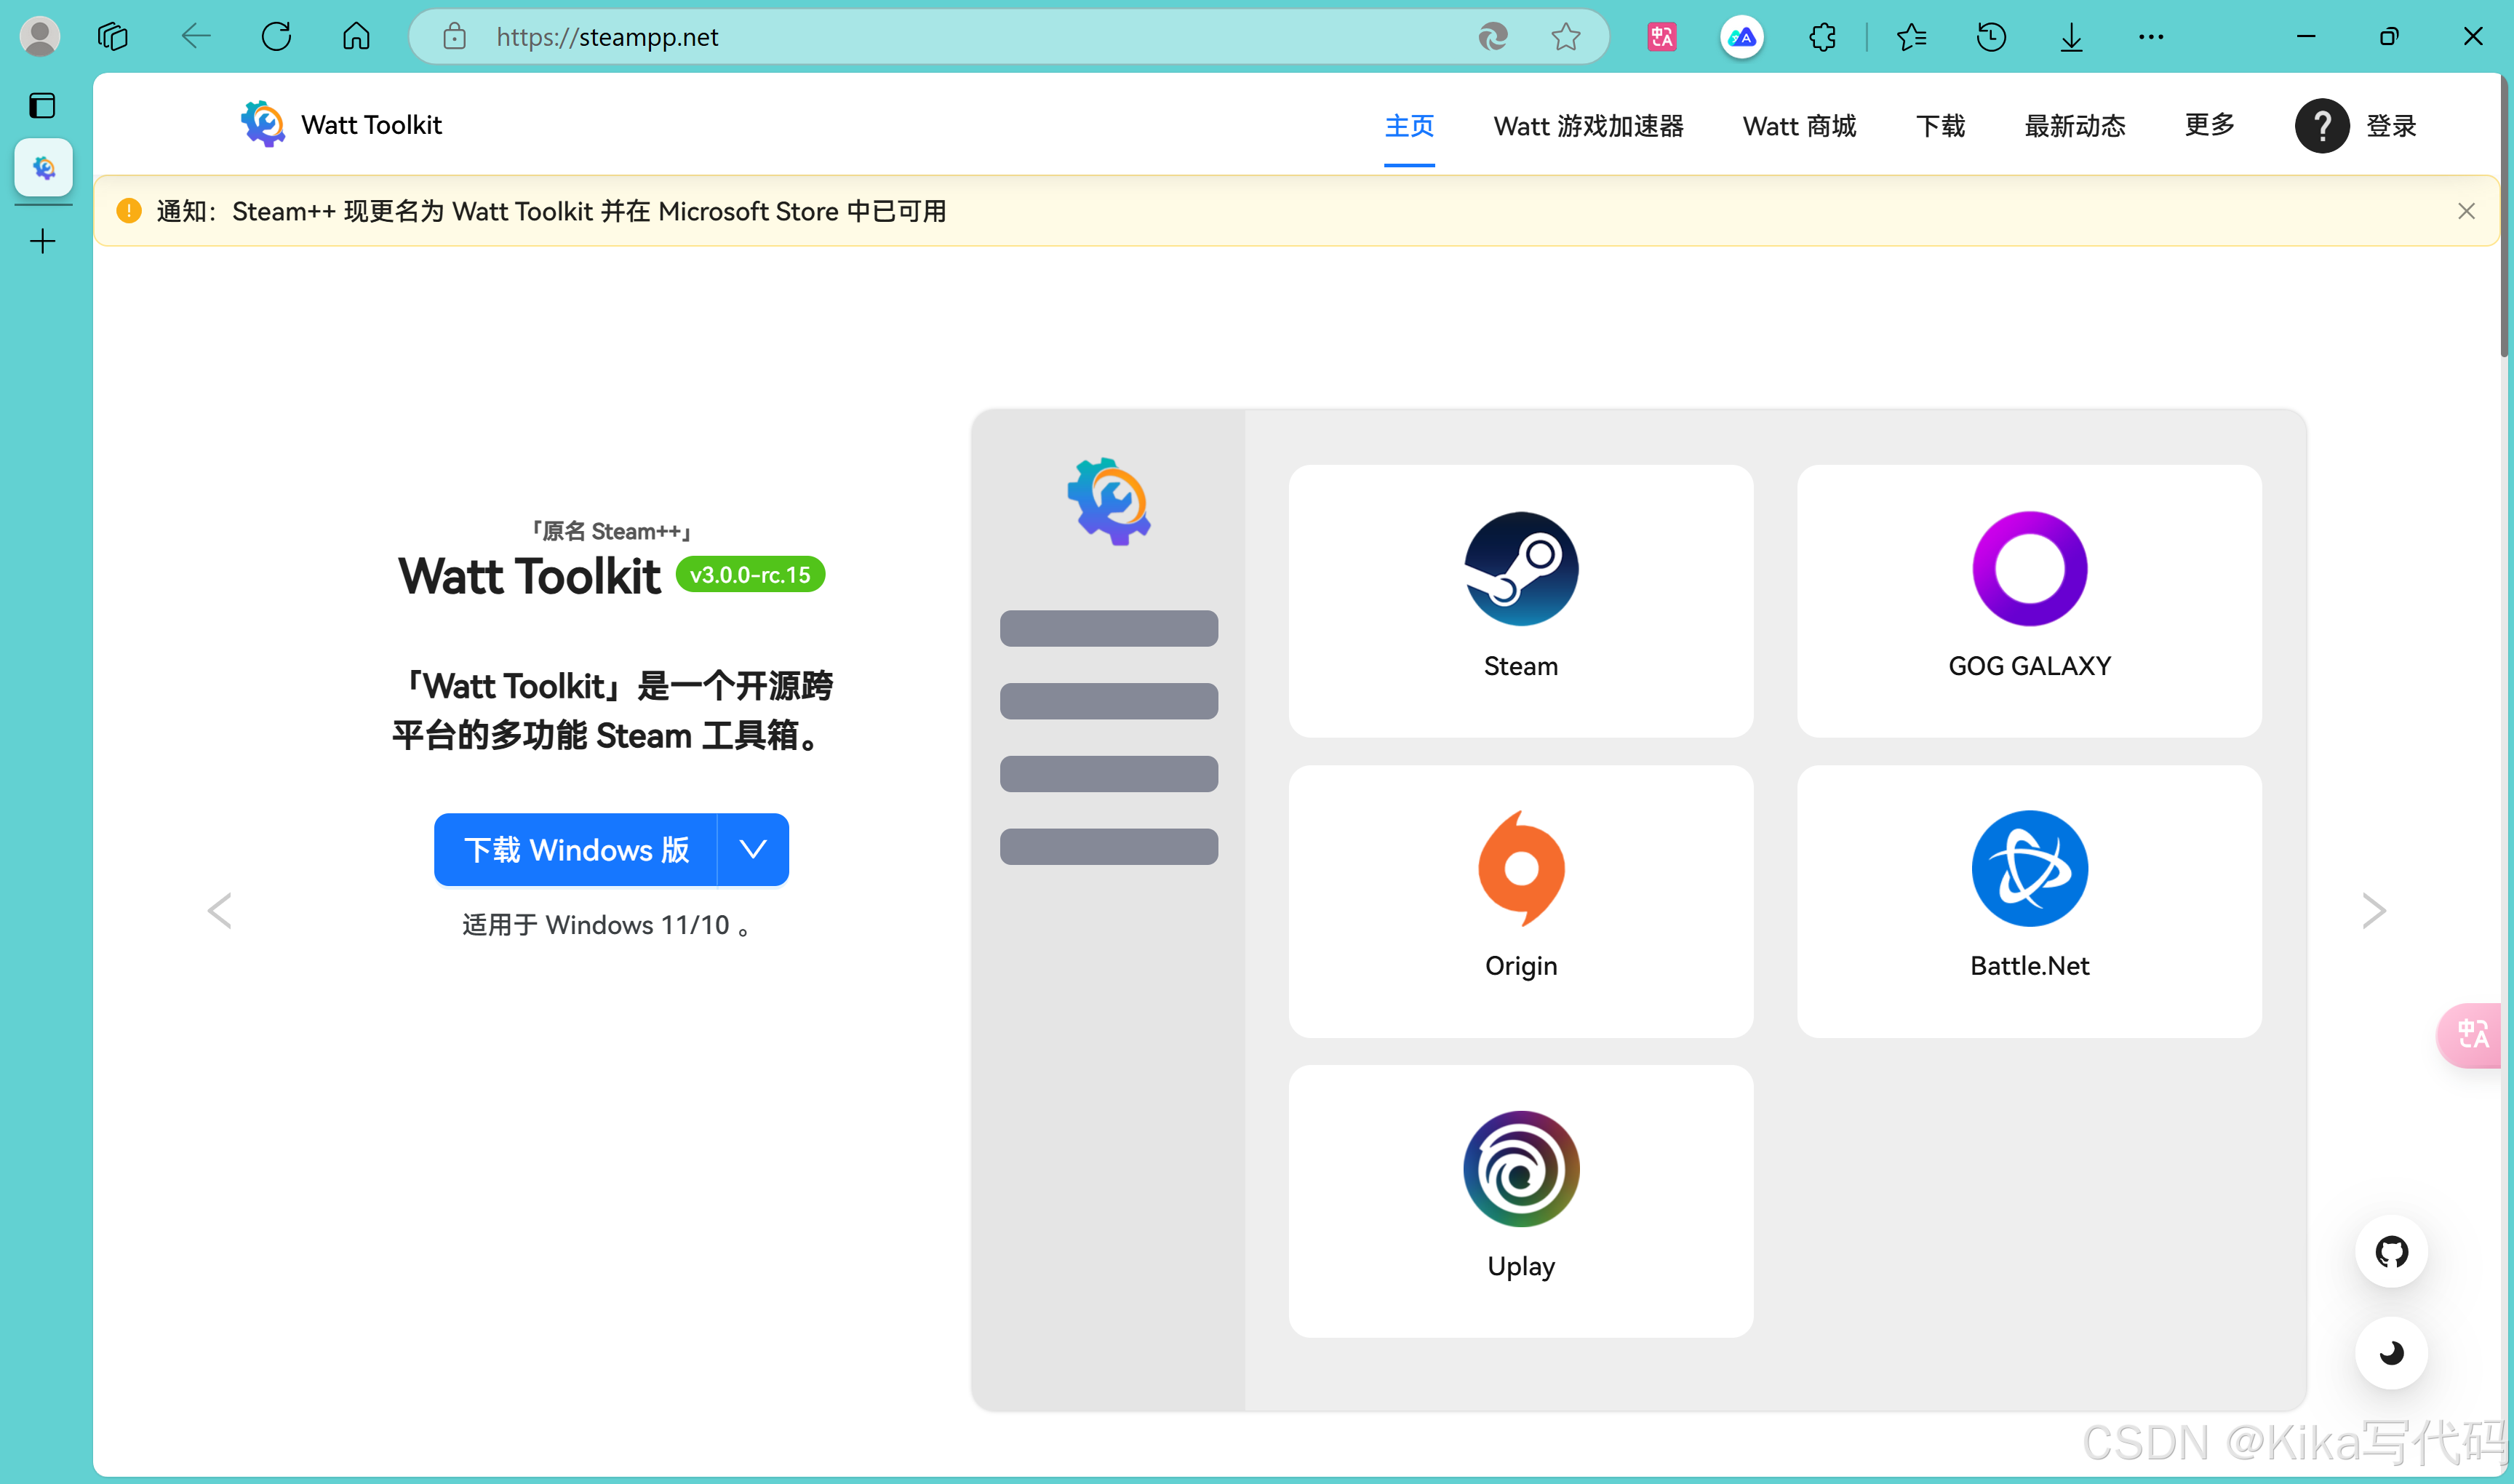Image resolution: width=2514 pixels, height=1484 pixels.
Task: Click 下载 Windows 版 button
Action: click(x=576, y=849)
